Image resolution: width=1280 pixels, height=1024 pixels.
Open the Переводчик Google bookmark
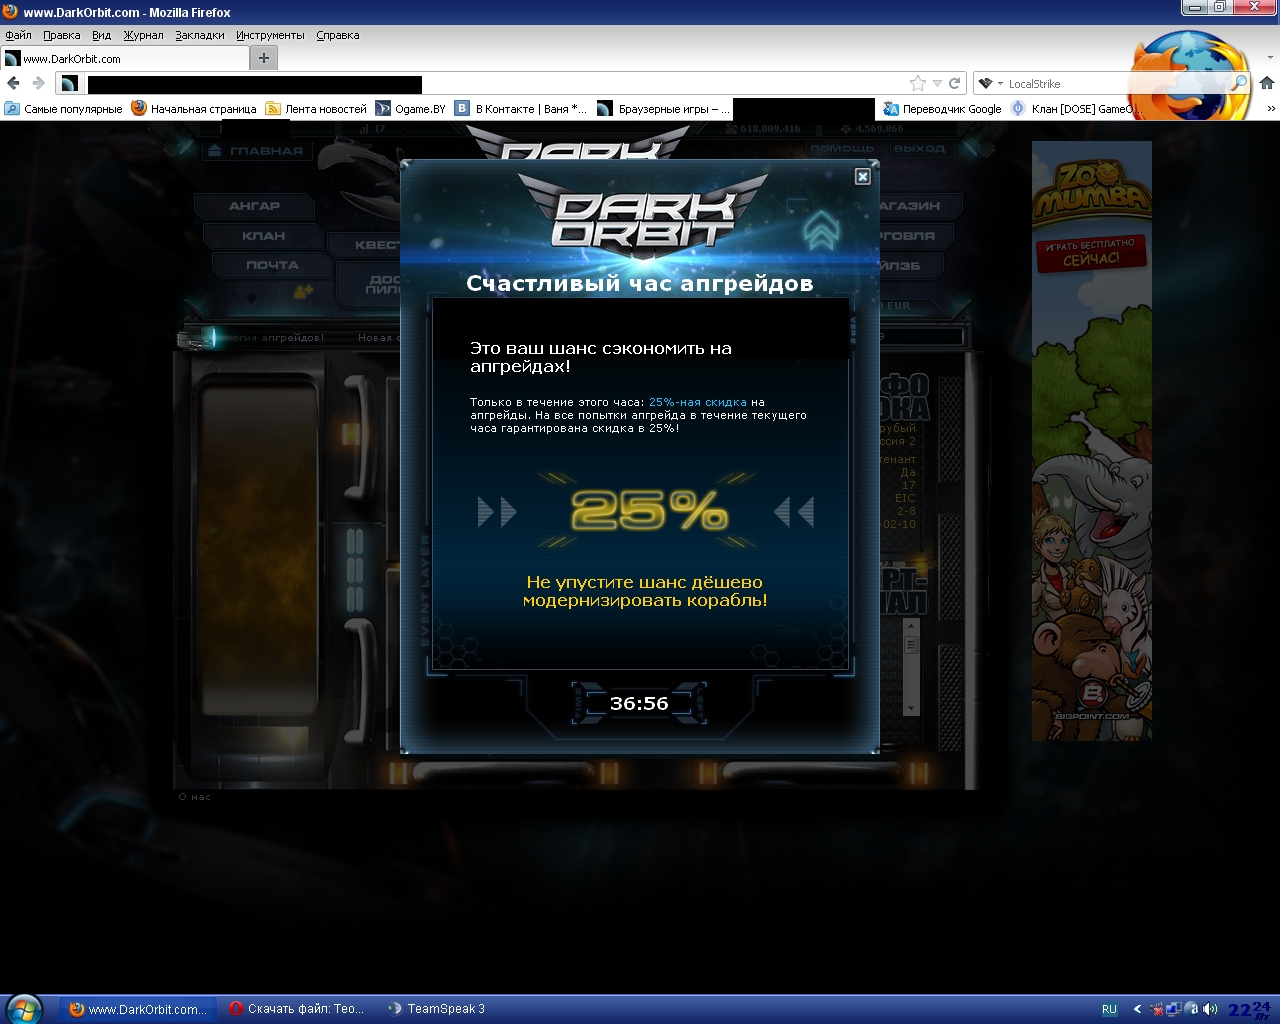click(942, 109)
